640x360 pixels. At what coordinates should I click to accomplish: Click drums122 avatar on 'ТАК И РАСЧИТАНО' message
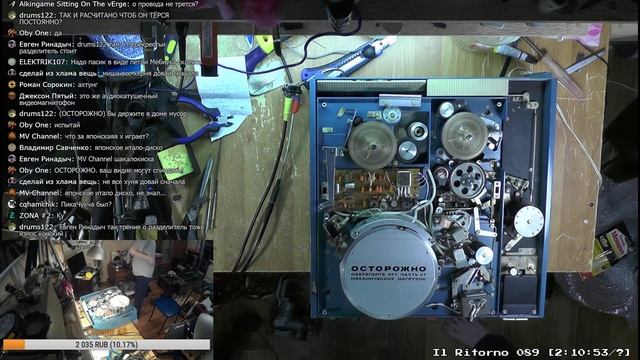point(12,15)
